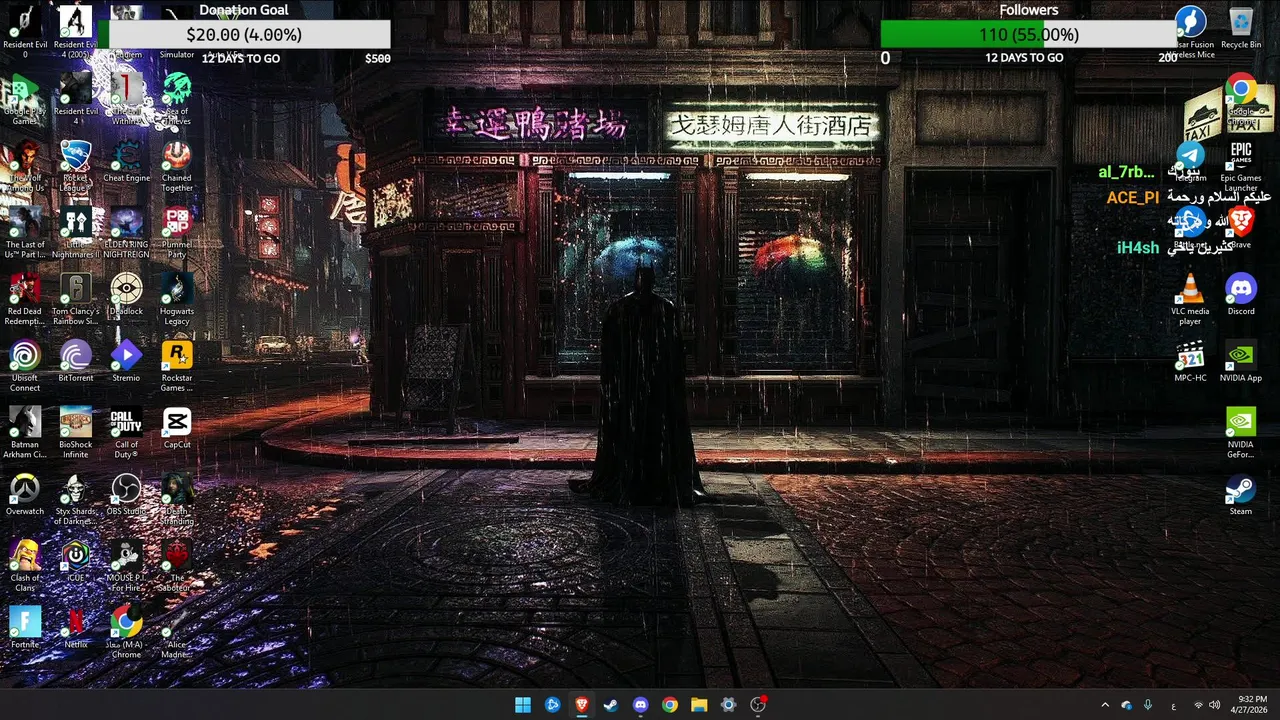Open Settings gear on the taskbar
1280x720 pixels.
click(x=728, y=705)
